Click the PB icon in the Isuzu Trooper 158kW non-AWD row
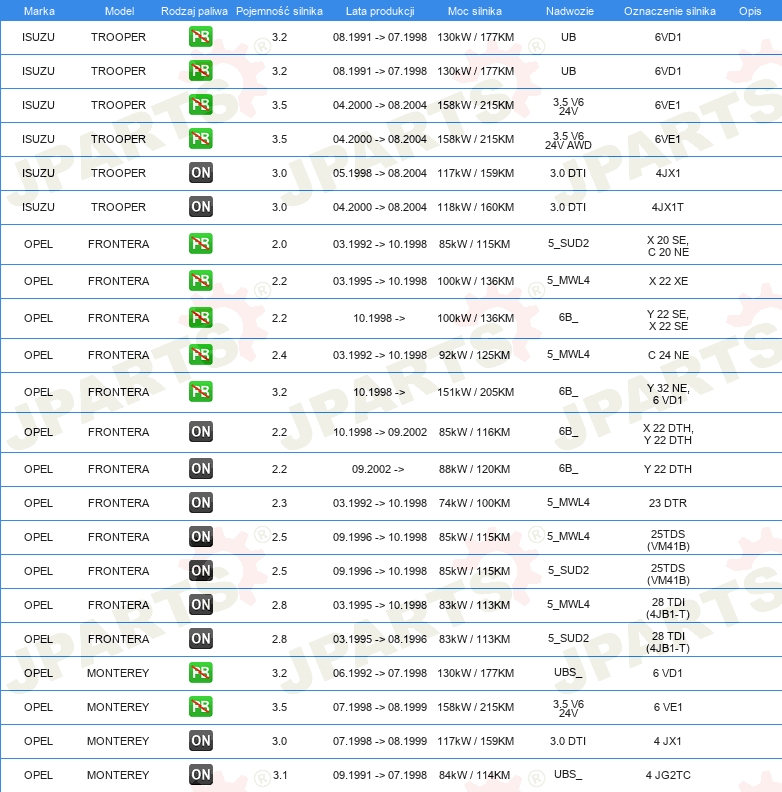 tap(201, 105)
